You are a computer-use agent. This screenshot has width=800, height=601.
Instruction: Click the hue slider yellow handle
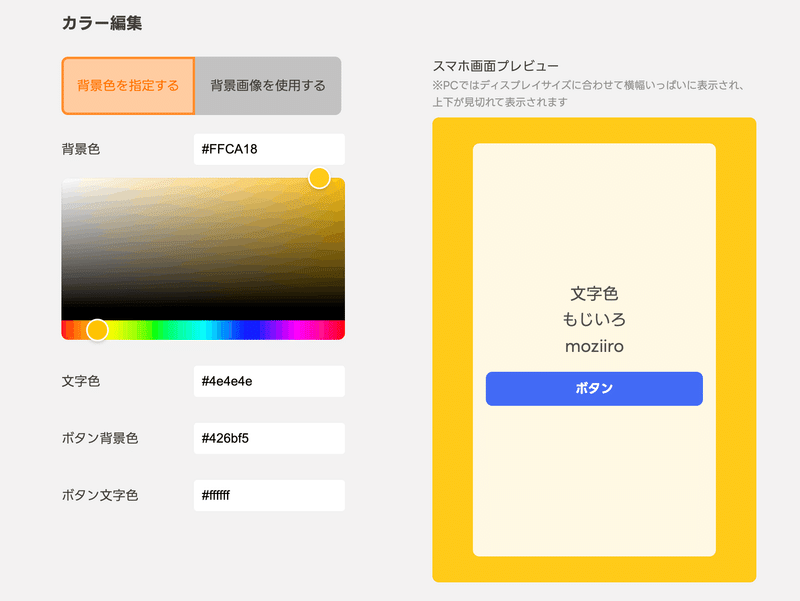coord(97,330)
